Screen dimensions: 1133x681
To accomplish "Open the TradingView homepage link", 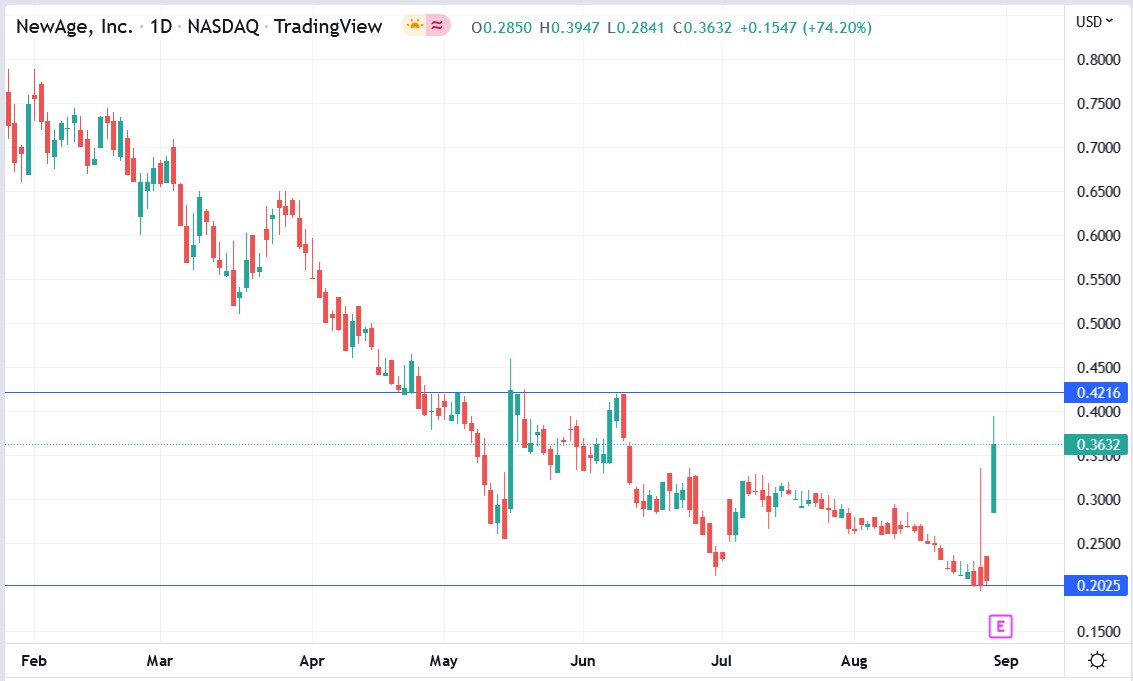I will [328, 27].
